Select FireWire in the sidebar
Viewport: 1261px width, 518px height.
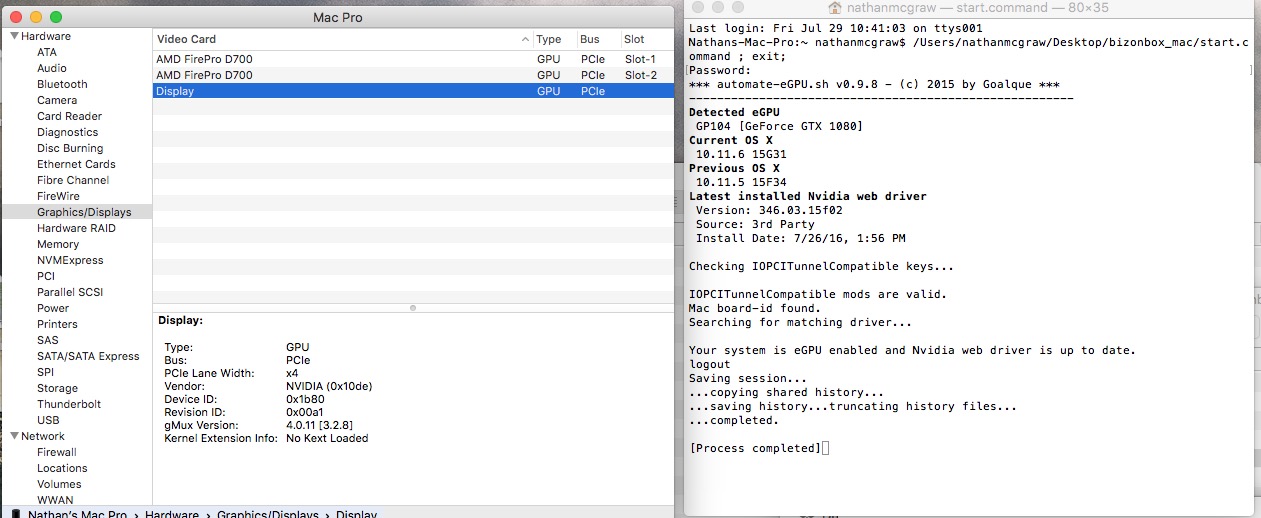[x=58, y=196]
